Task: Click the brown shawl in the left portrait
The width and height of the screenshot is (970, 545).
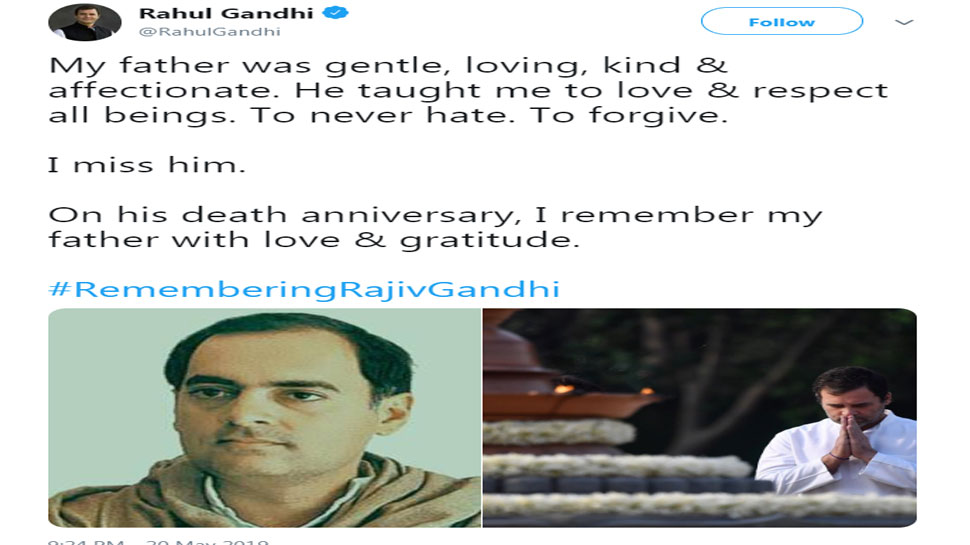Action: coord(265,495)
